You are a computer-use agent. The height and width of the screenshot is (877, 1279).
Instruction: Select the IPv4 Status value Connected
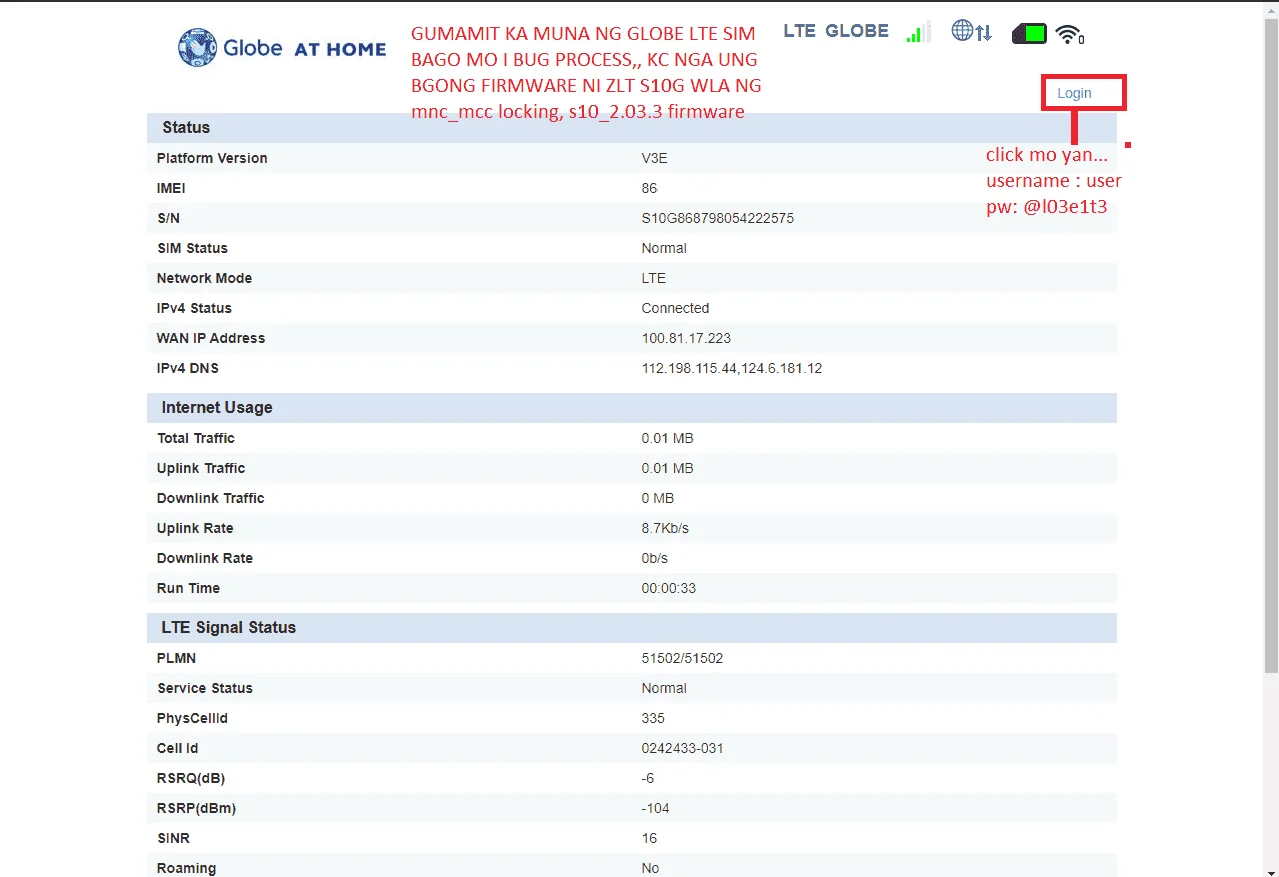click(675, 308)
